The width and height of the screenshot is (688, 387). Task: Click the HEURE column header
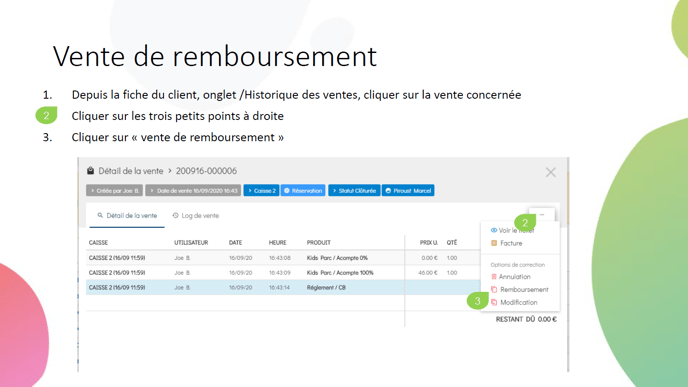point(277,243)
